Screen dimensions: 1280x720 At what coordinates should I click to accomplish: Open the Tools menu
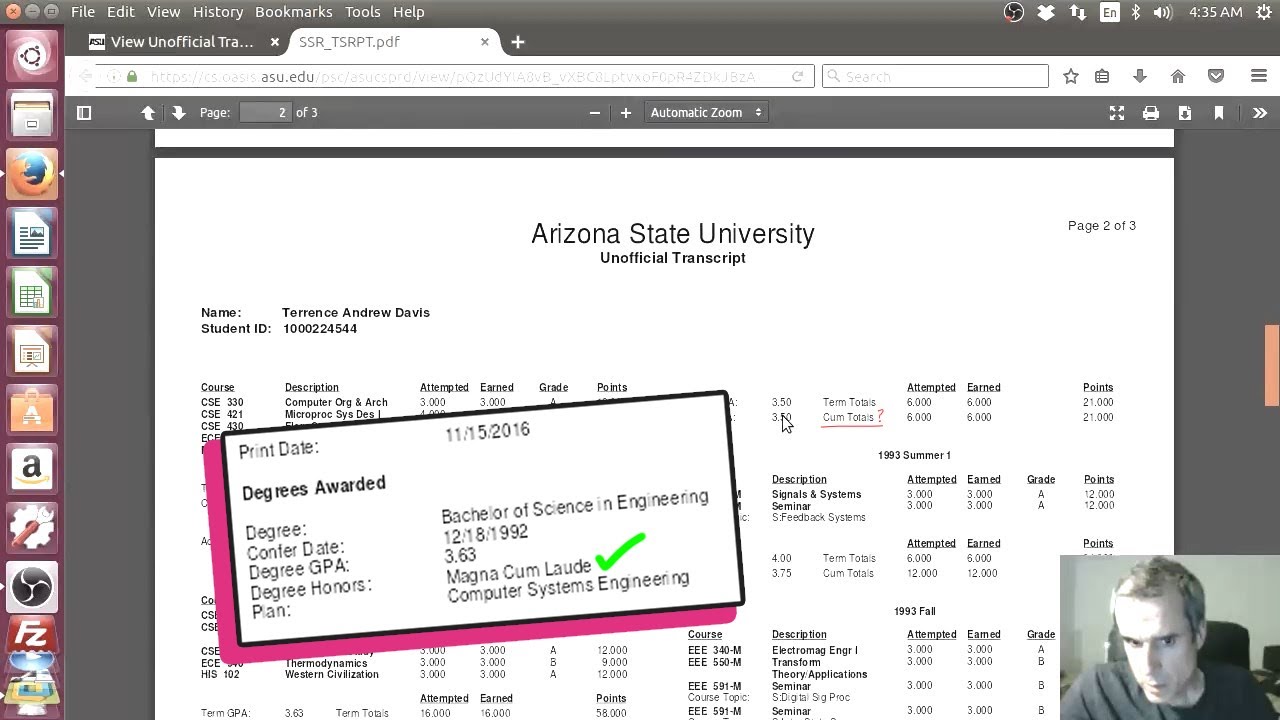[x=362, y=12]
